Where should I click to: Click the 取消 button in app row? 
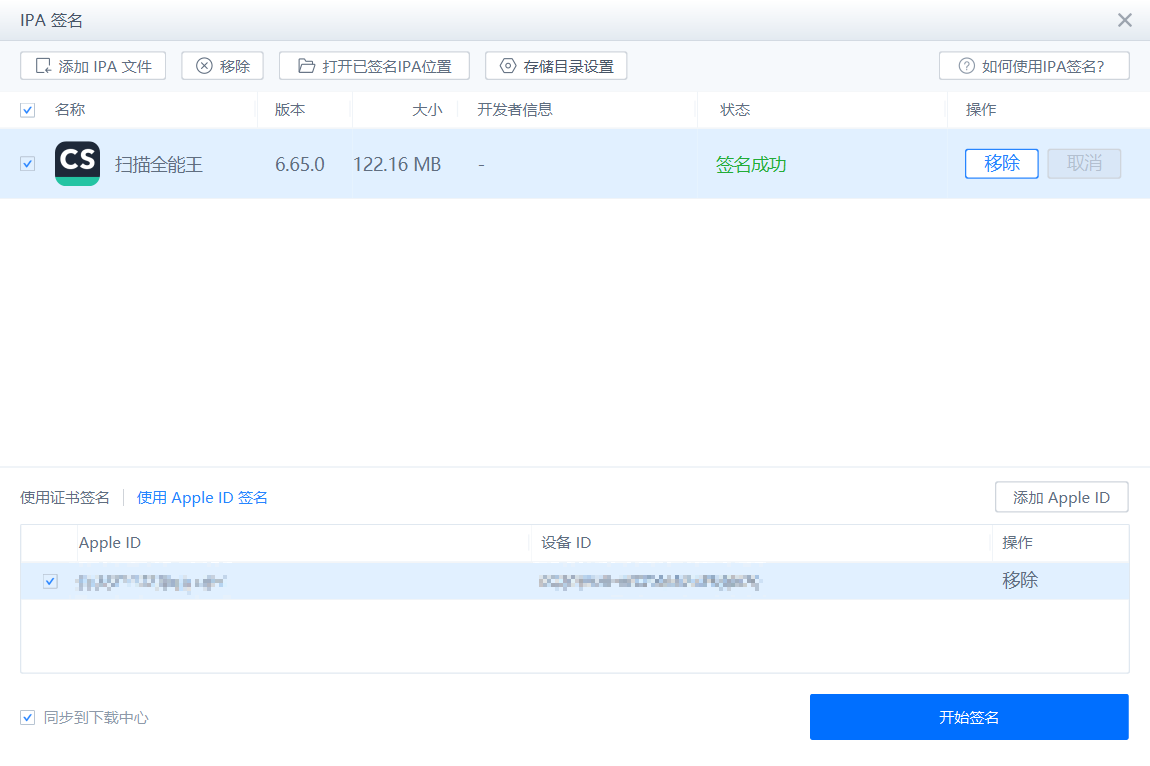point(1084,163)
